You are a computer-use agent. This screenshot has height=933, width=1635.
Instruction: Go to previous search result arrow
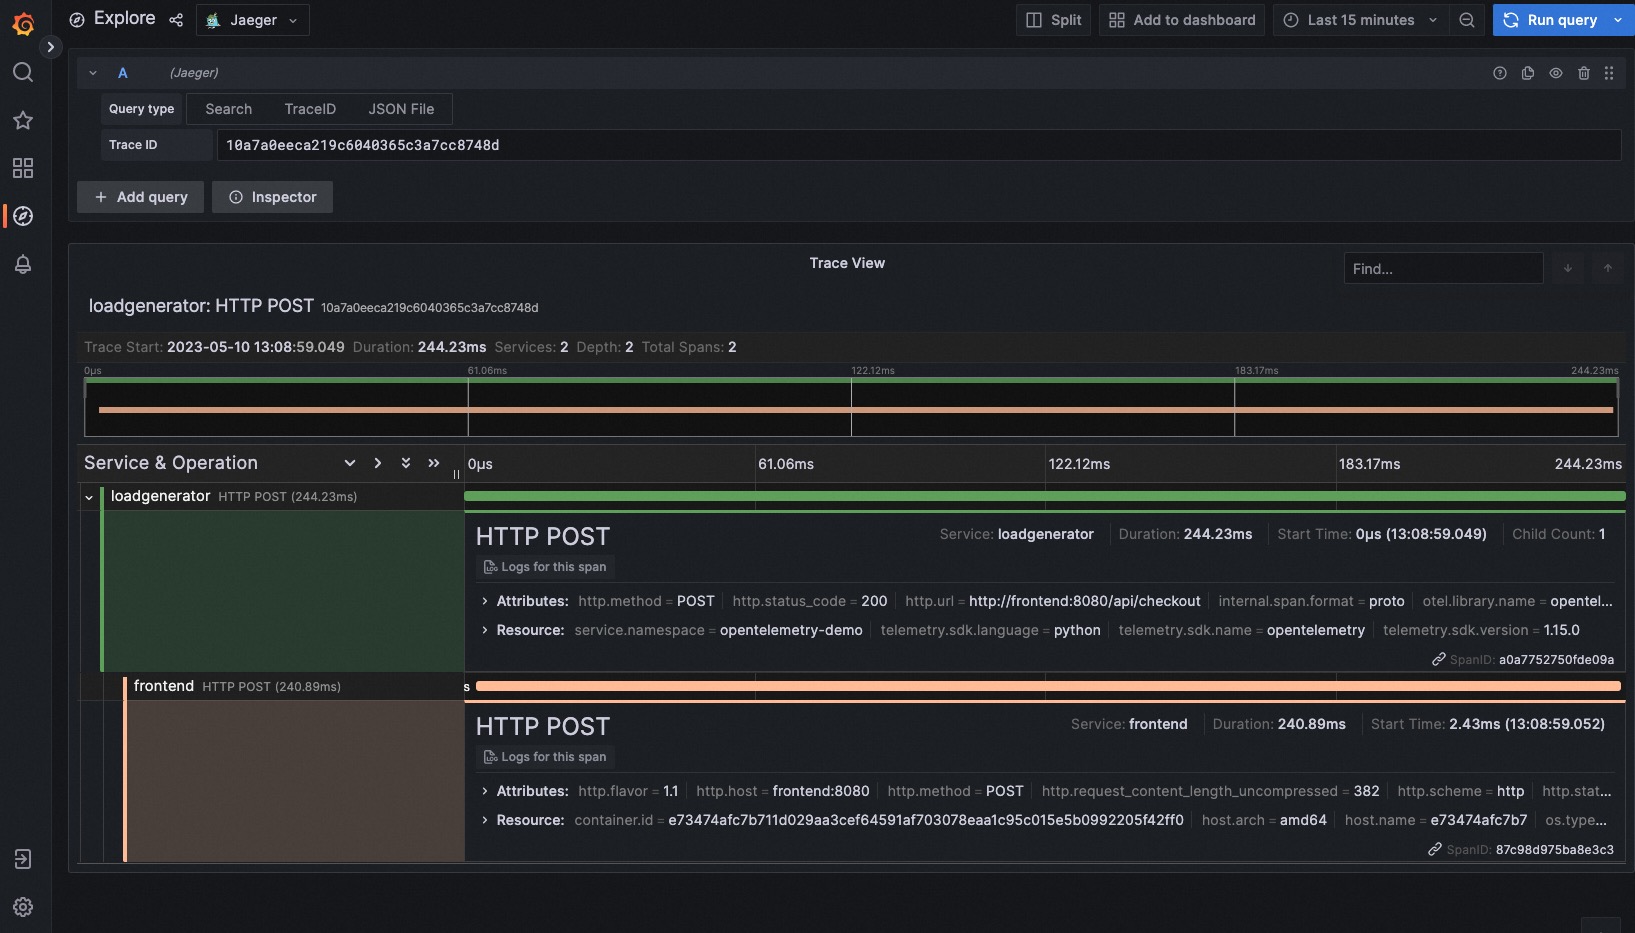point(1608,268)
